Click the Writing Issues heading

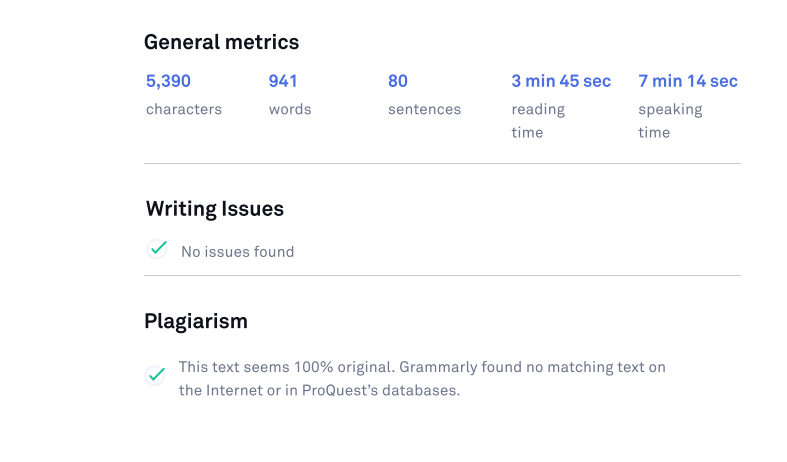pyautogui.click(x=214, y=209)
